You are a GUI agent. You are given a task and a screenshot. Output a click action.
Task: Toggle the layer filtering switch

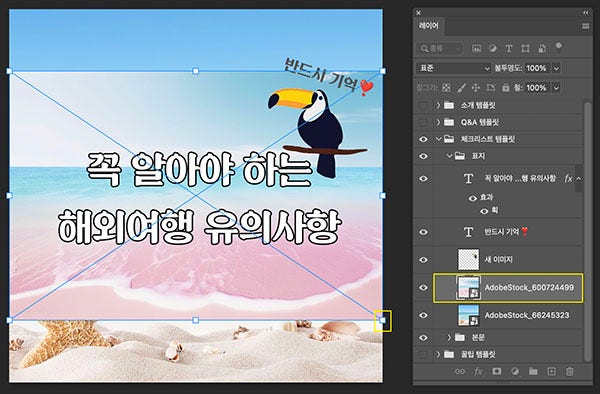(559, 47)
